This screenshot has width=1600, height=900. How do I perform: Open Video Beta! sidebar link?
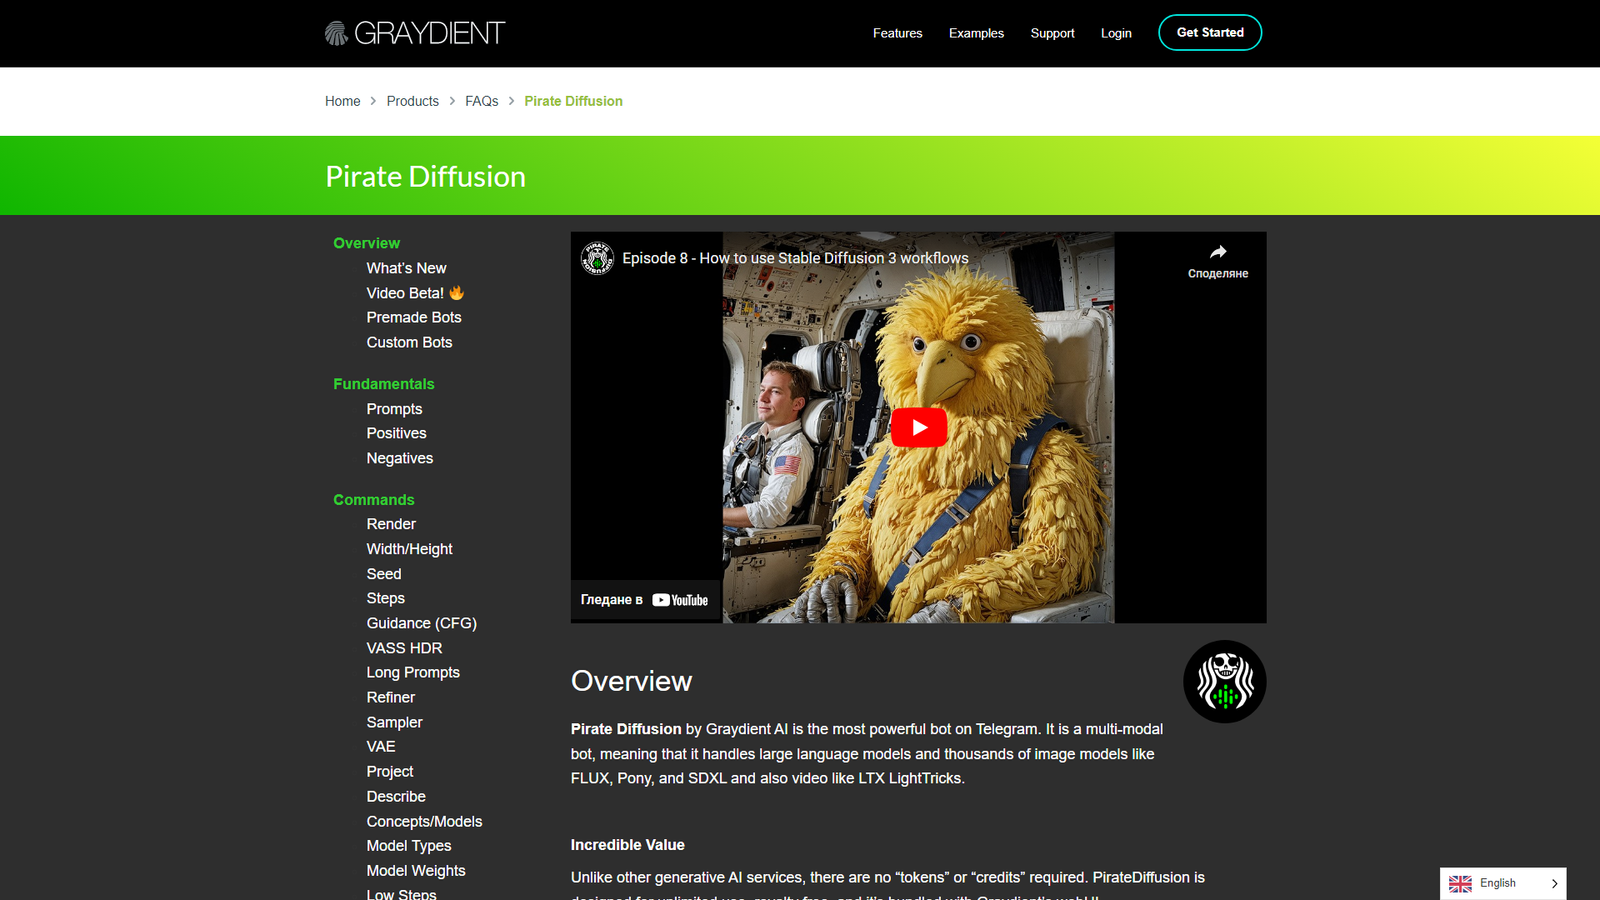(415, 293)
